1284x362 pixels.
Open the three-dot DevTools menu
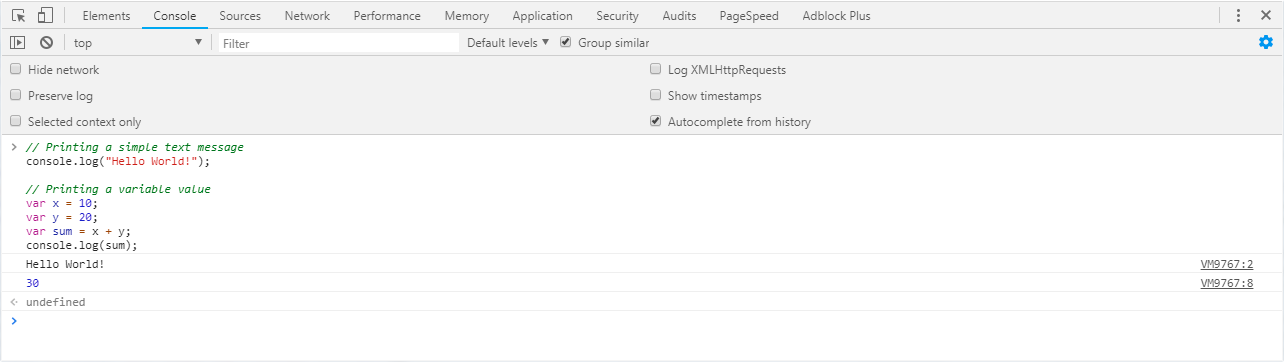1238,16
